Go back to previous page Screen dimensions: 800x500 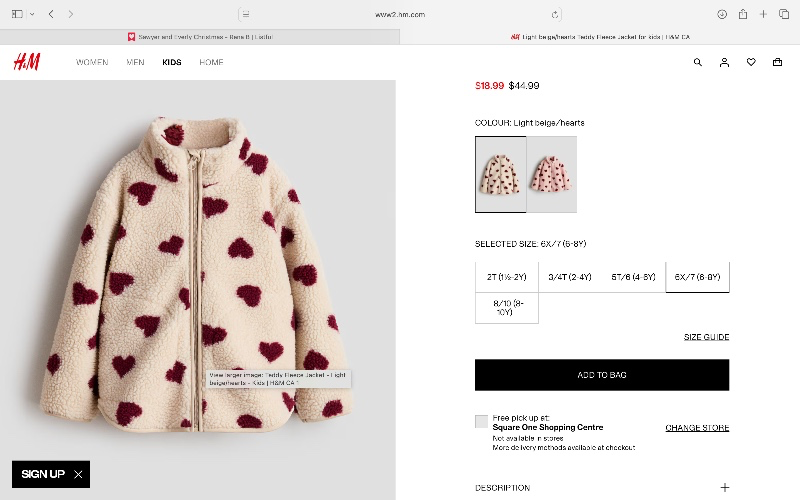(51, 14)
